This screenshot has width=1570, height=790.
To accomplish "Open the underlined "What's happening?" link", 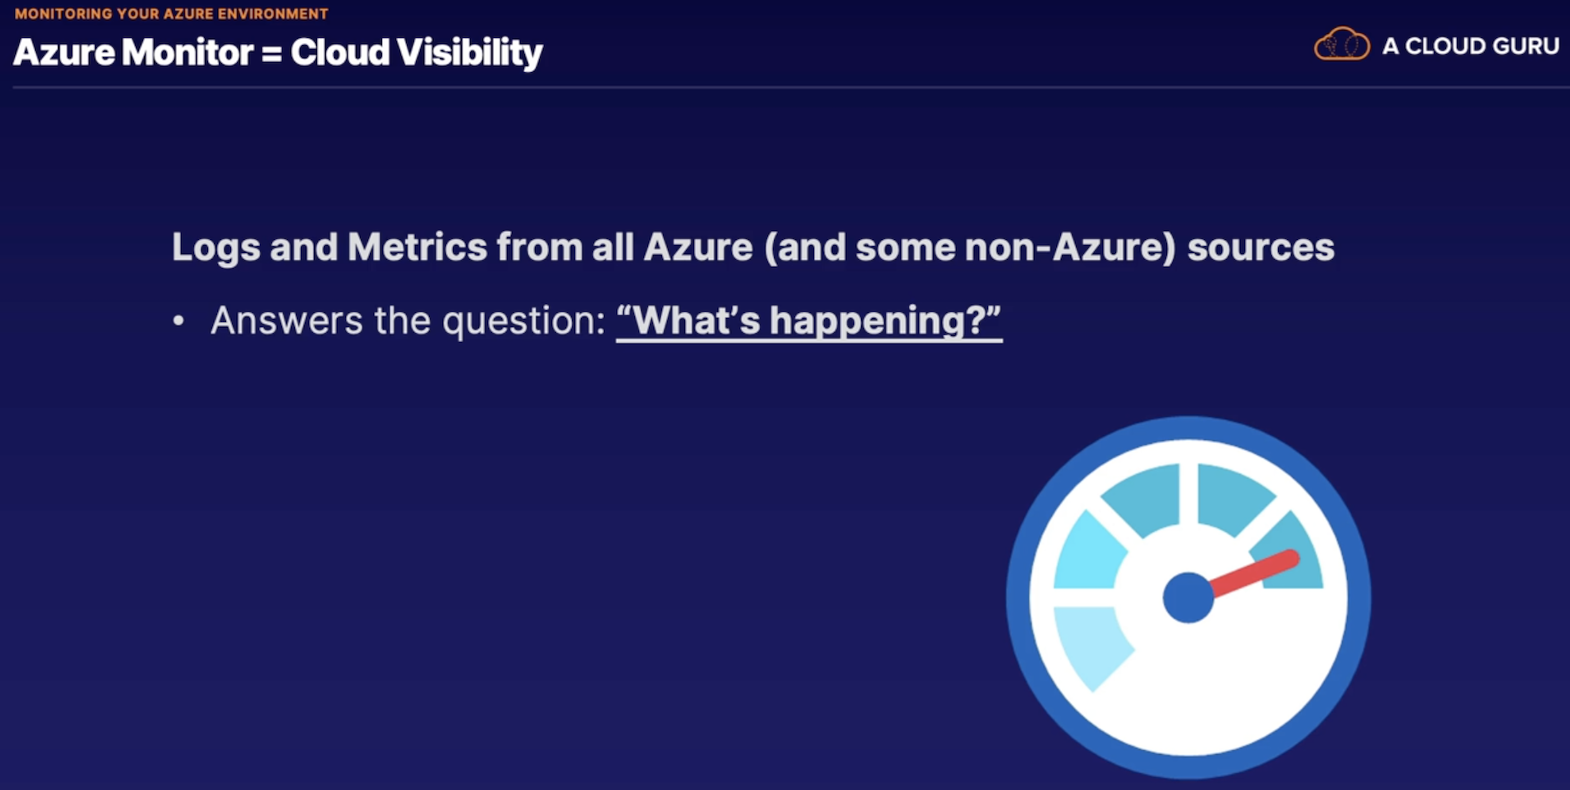I will (808, 321).
